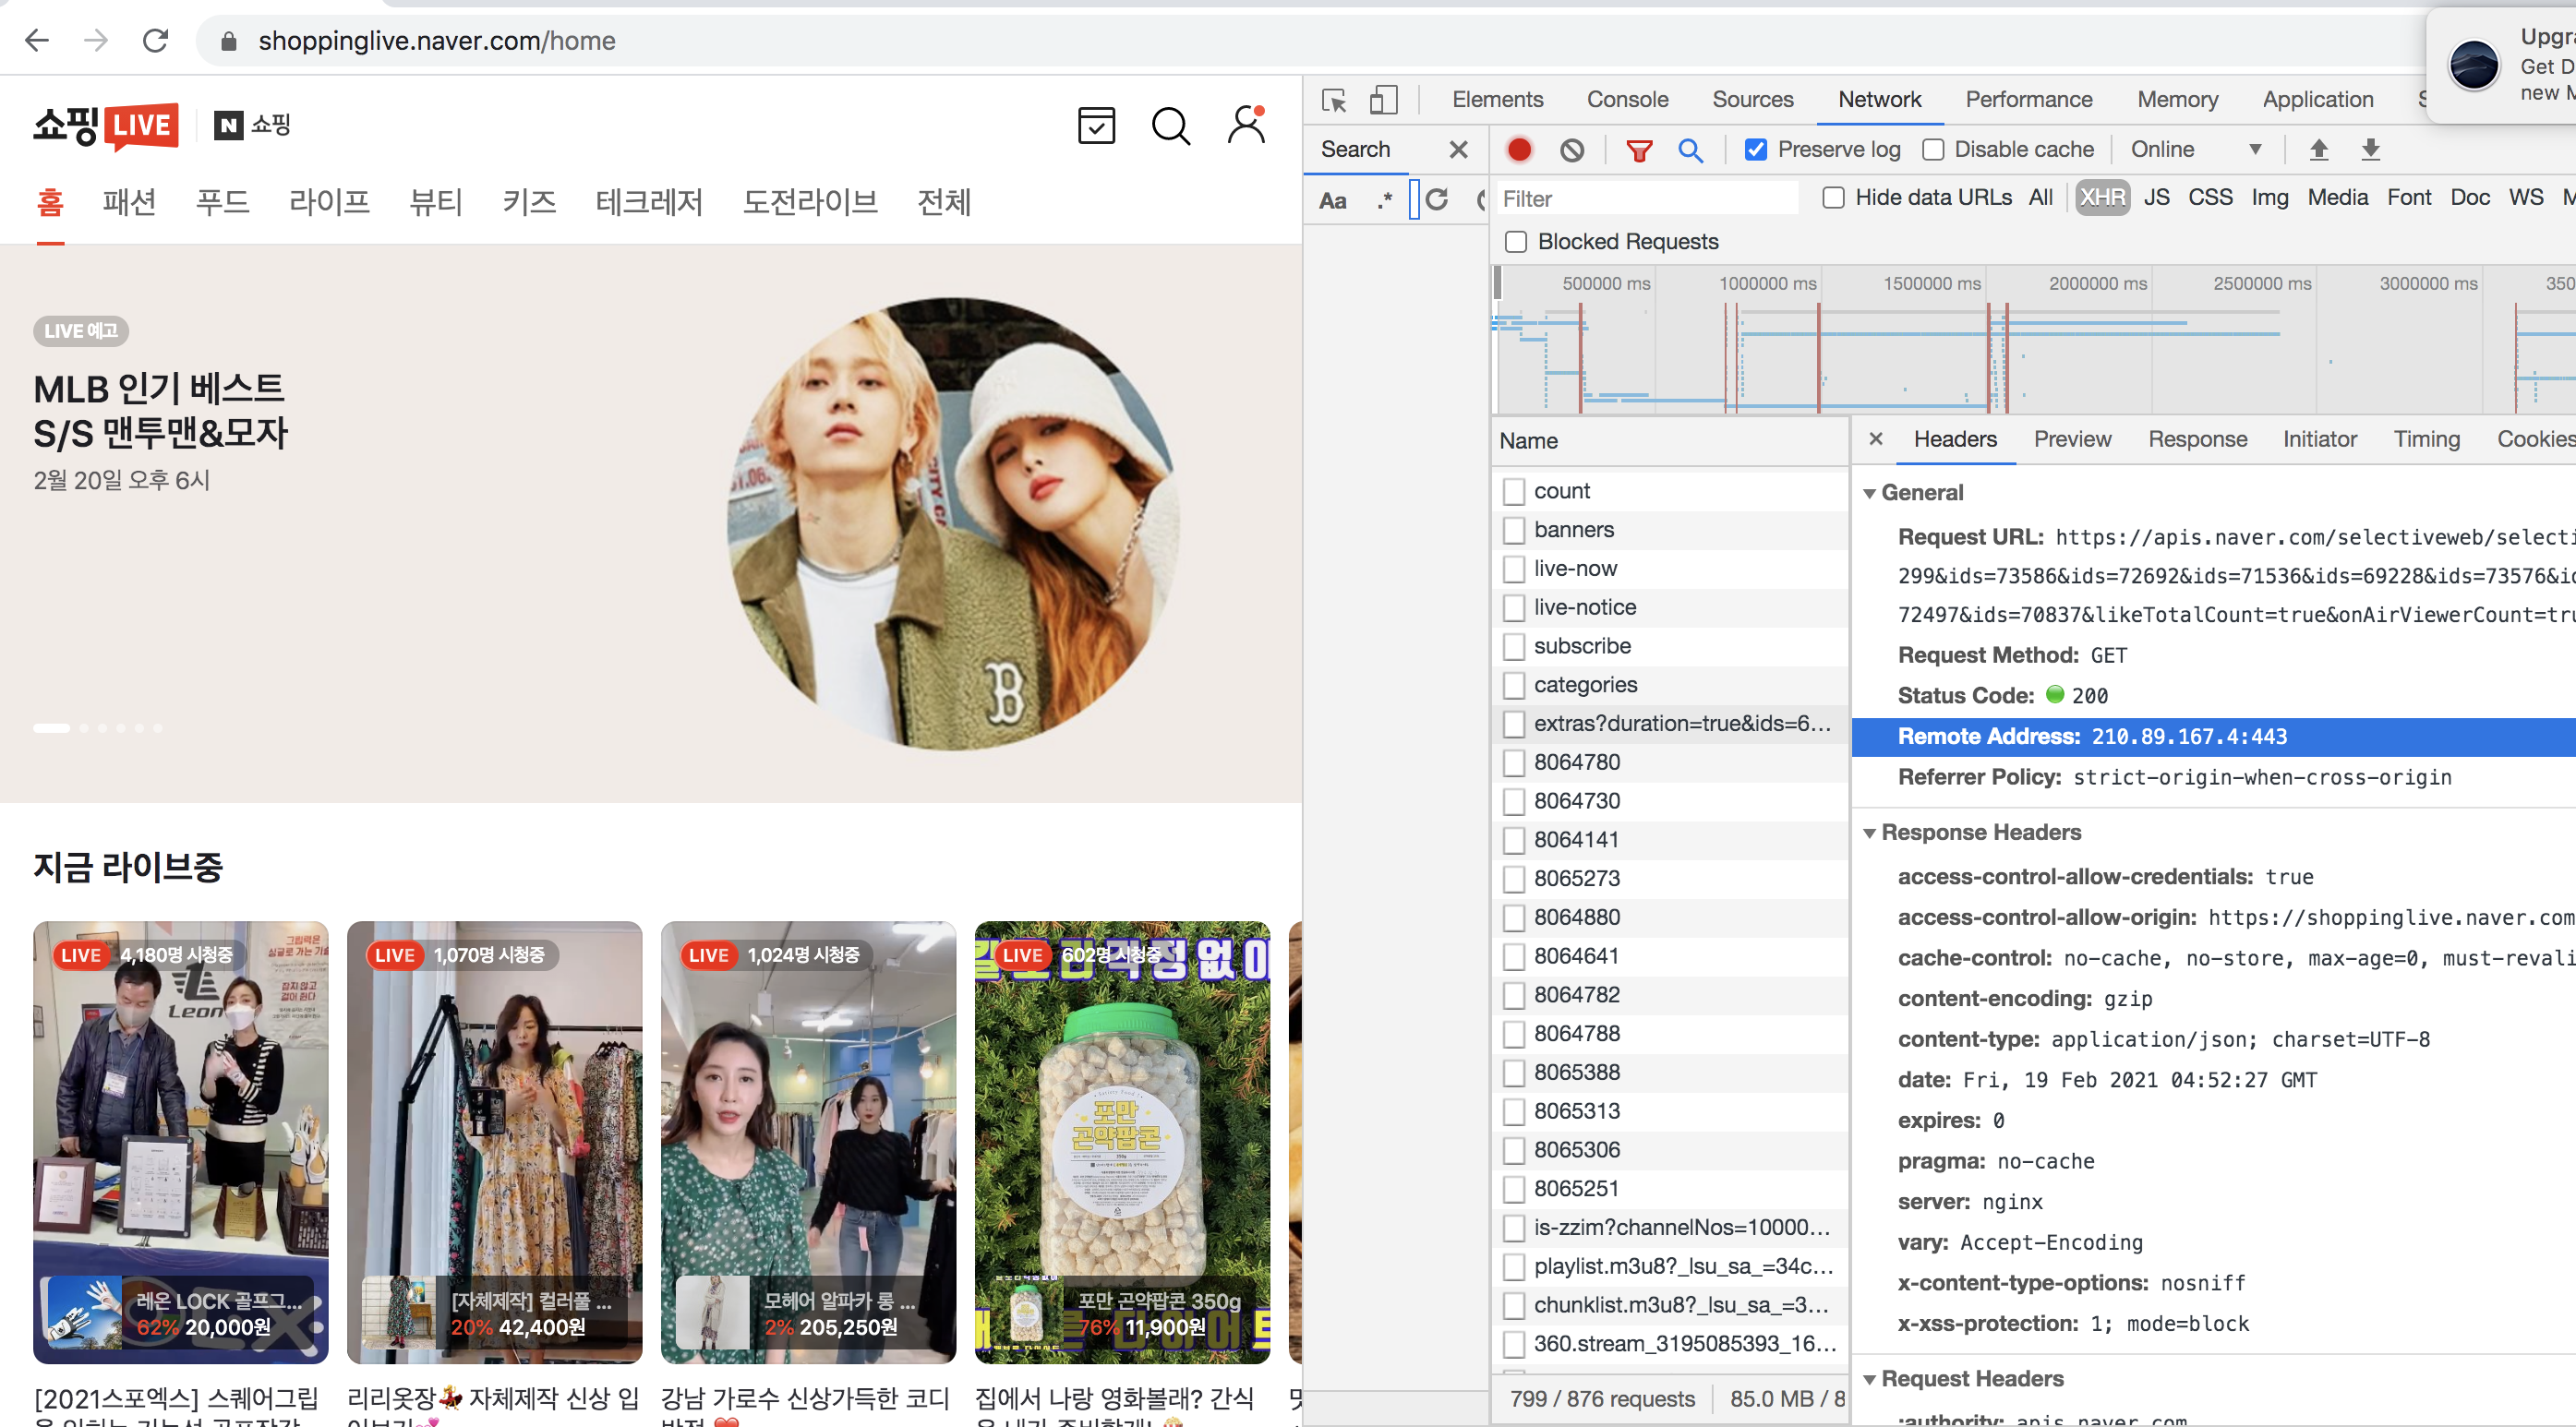Import HAR file with upload arrow
2576x1427 pixels.
point(2319,150)
